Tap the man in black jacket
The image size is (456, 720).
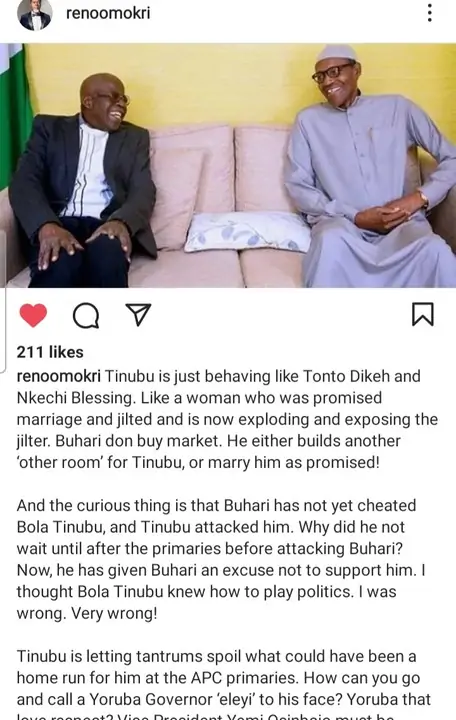(83, 181)
